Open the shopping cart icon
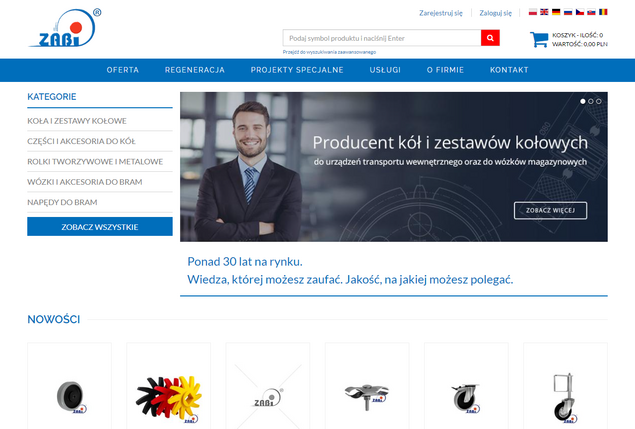 click(539, 40)
